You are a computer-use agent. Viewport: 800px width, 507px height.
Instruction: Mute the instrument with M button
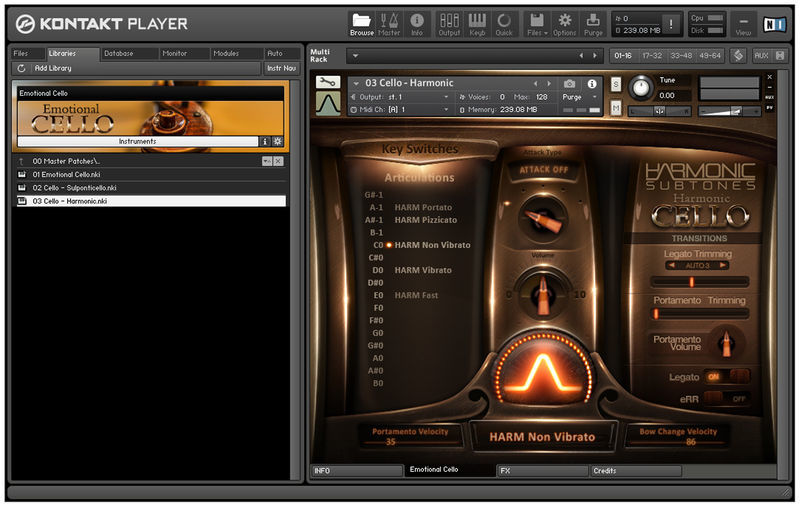pos(616,107)
